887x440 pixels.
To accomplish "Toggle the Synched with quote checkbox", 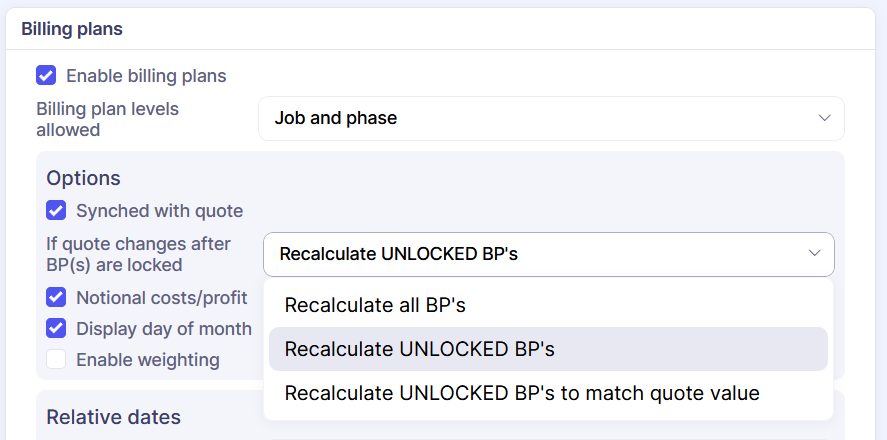I will click(x=56, y=211).
